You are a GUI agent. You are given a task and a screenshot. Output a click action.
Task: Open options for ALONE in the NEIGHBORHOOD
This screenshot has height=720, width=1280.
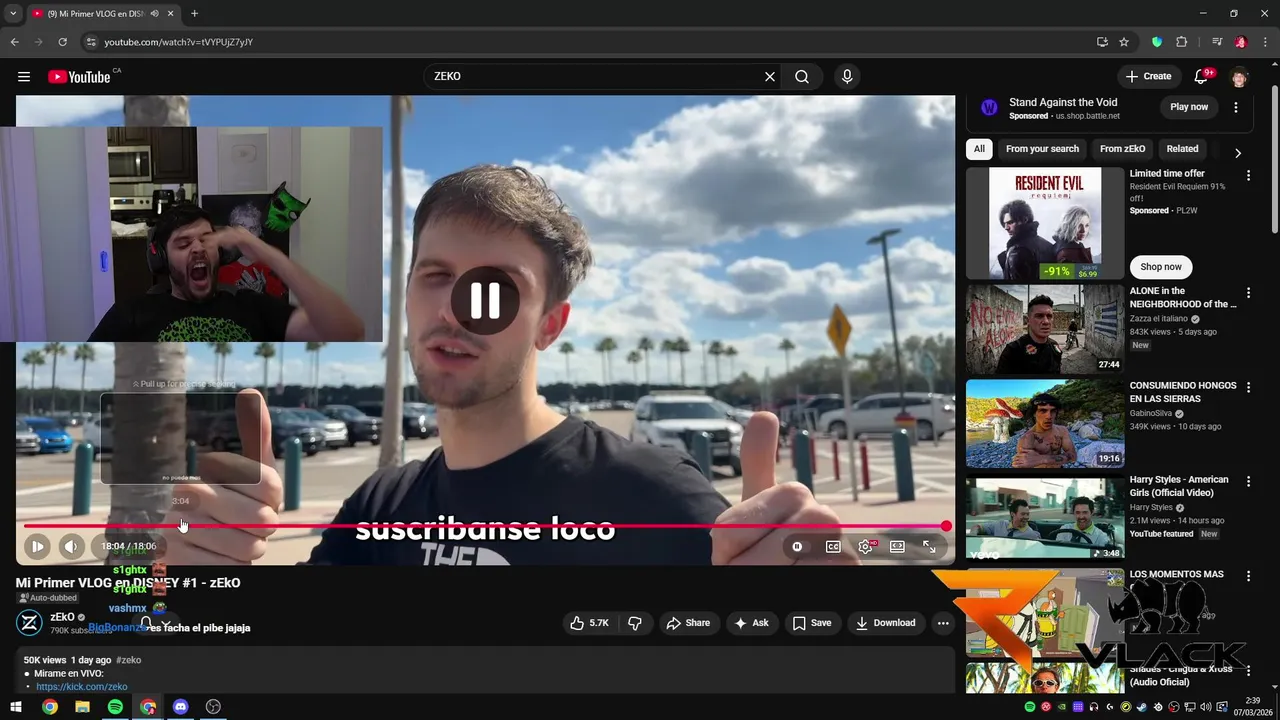pyautogui.click(x=1248, y=292)
